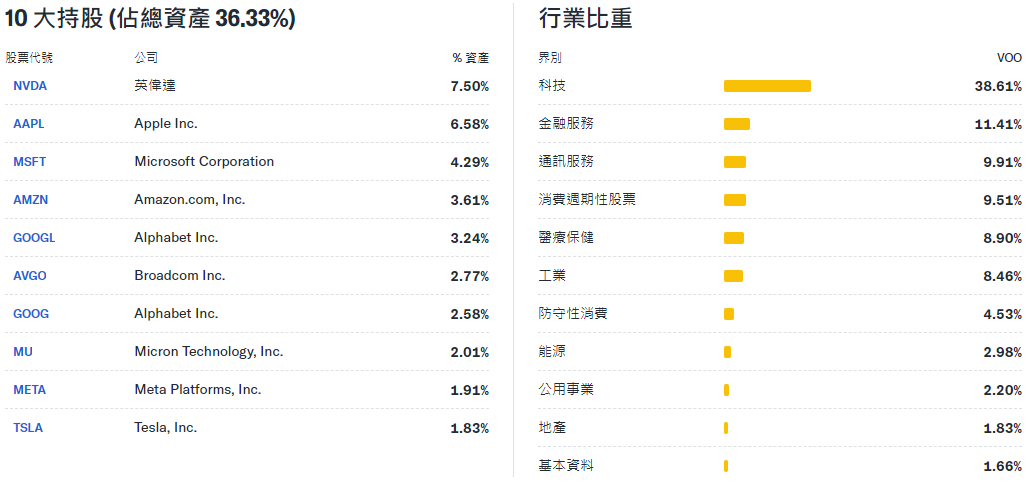Image resolution: width=1026 pixels, height=485 pixels.
Task: Open the AMZN ticker link
Action: click(x=31, y=200)
